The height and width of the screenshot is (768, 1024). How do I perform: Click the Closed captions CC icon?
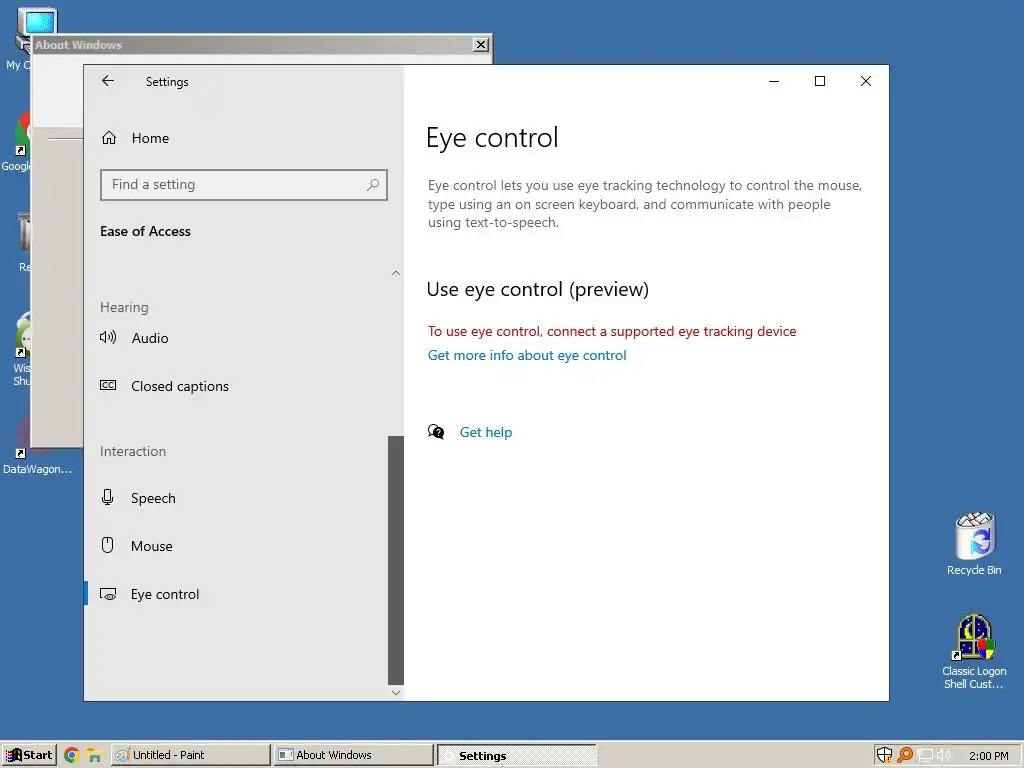click(x=108, y=385)
